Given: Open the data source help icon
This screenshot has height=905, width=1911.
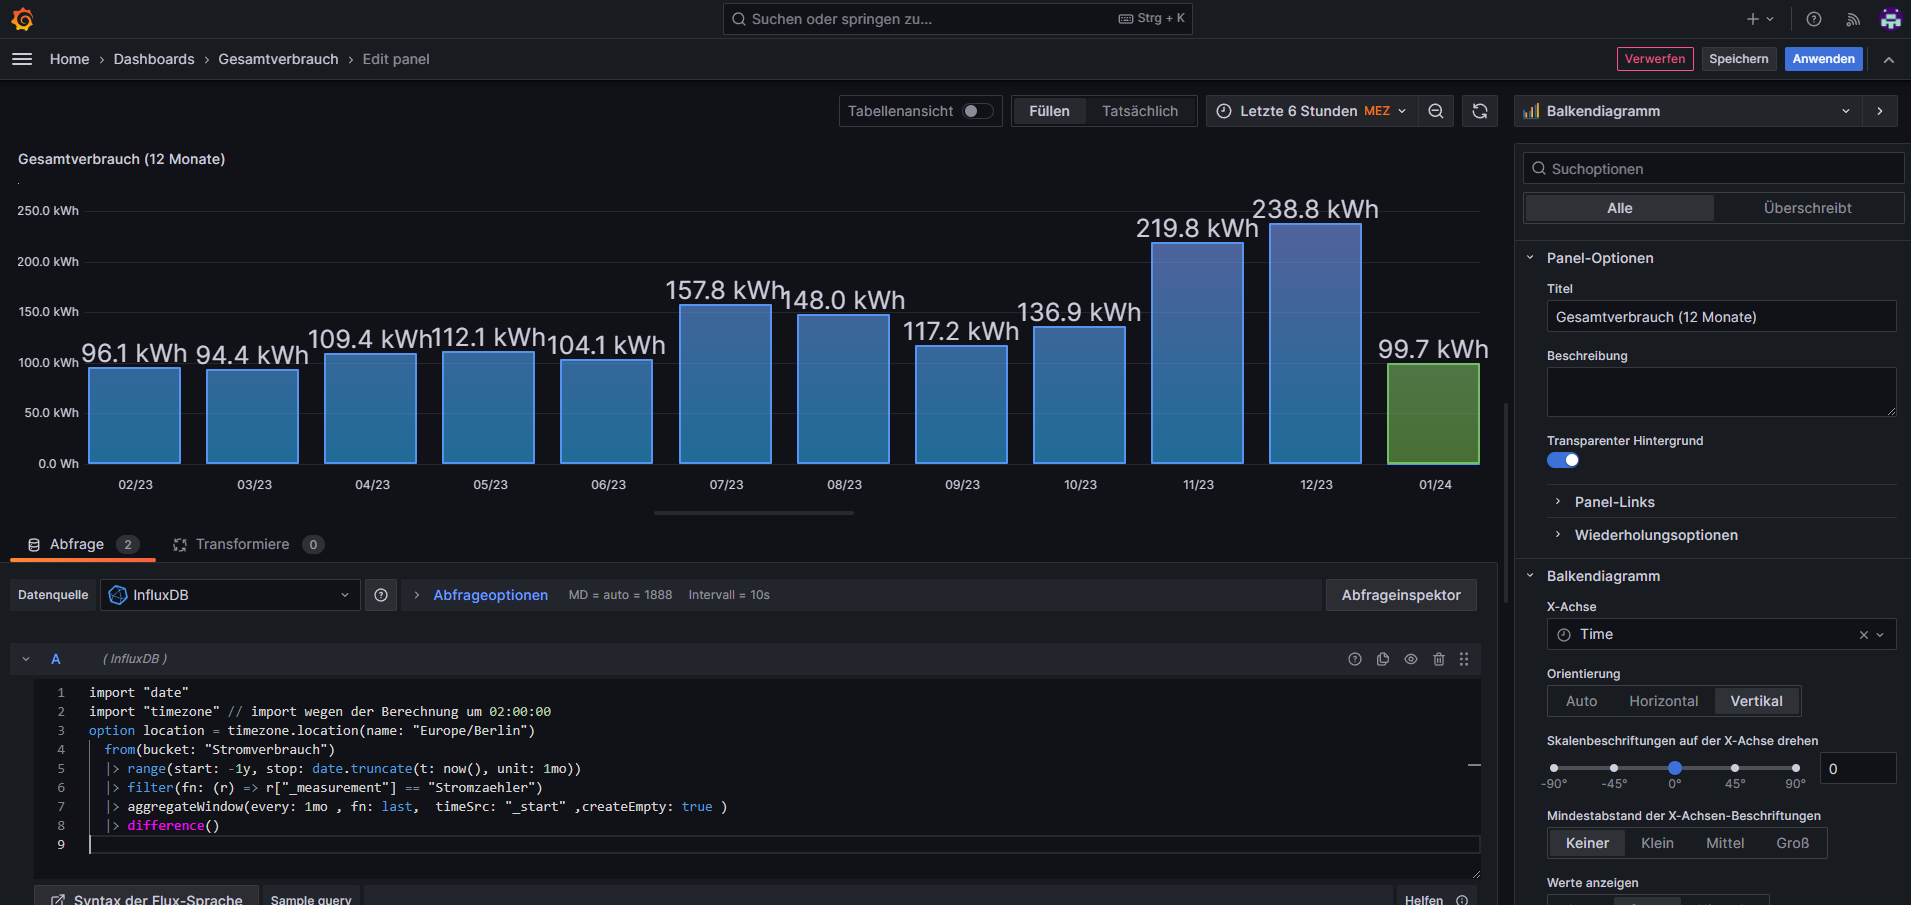Looking at the screenshot, I should [381, 595].
